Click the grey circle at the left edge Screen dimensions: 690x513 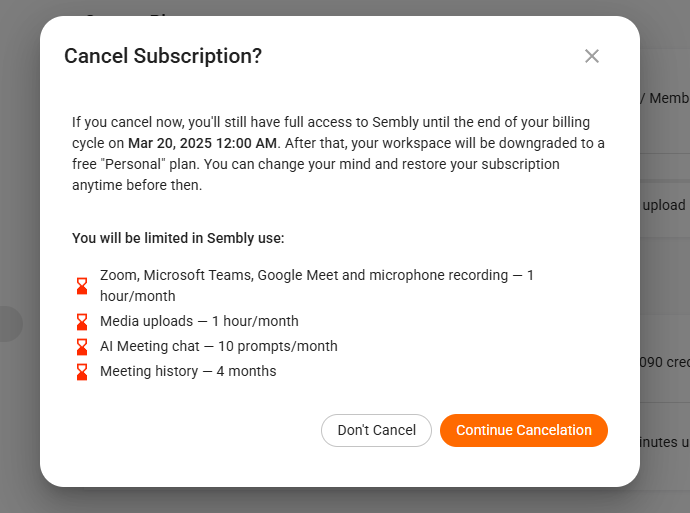click(x=10, y=324)
